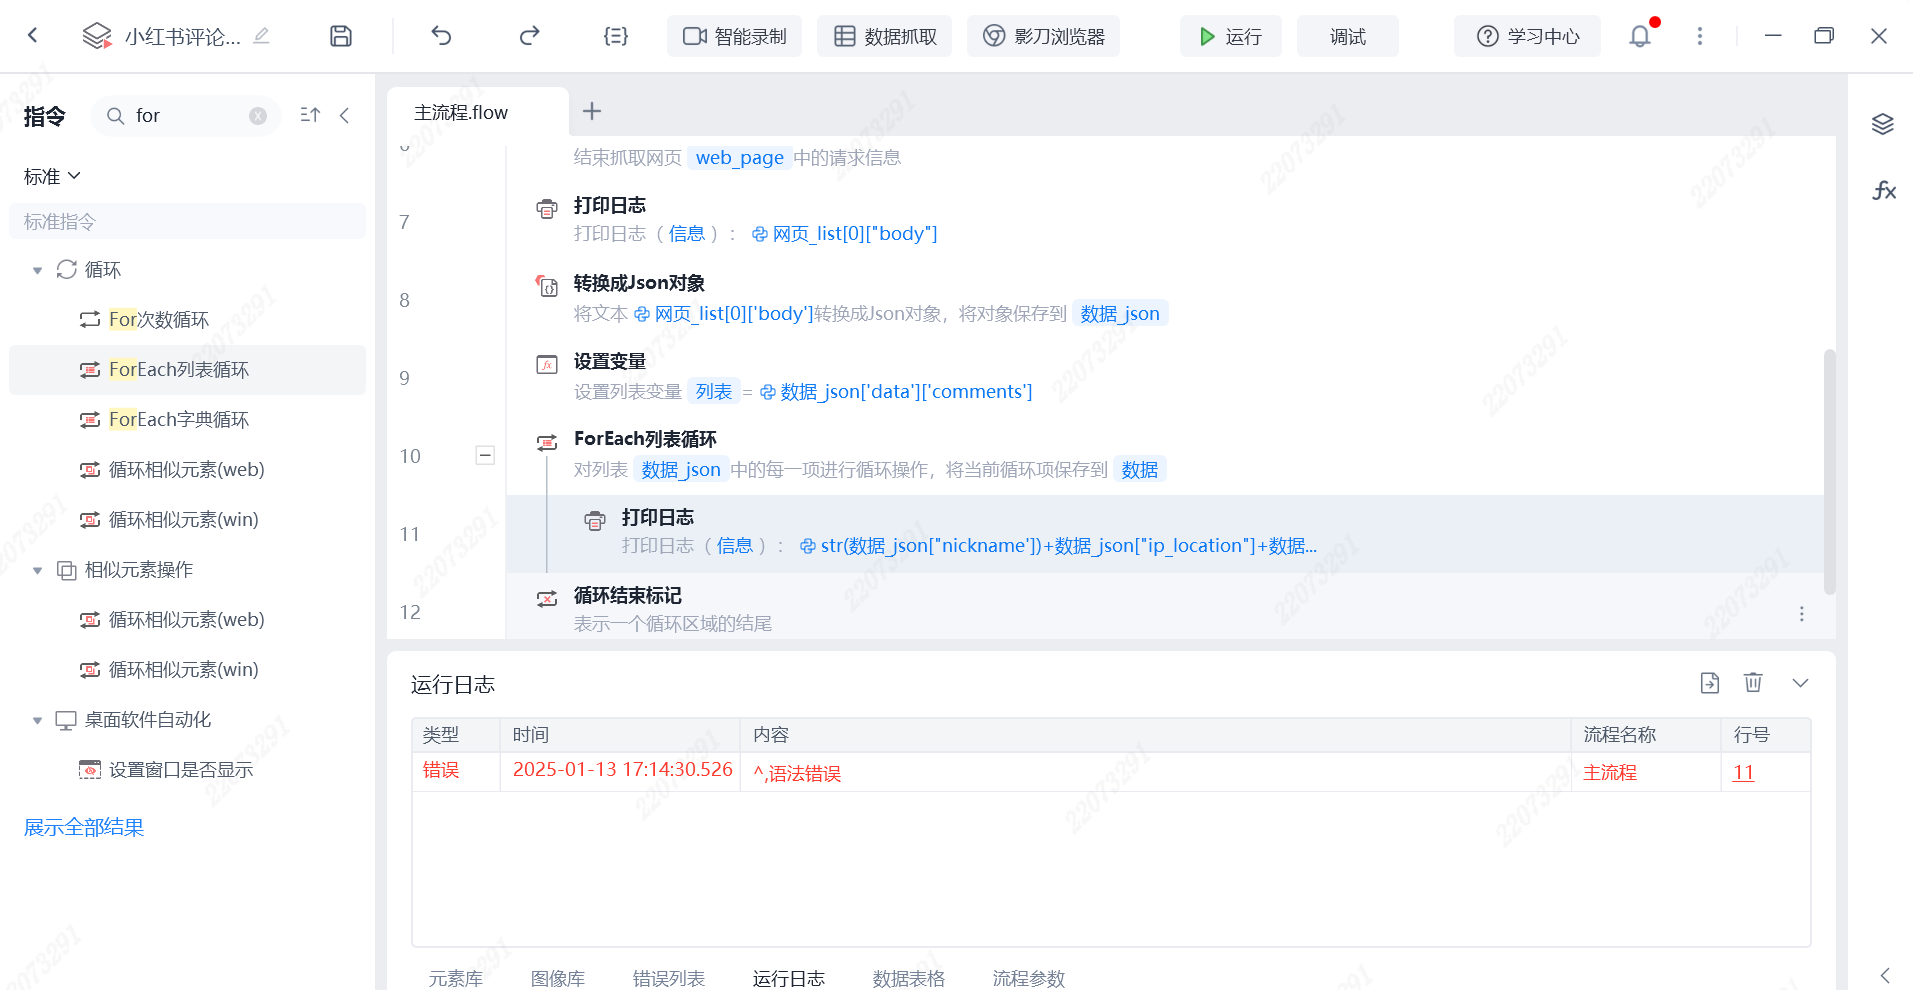The height and width of the screenshot is (990, 1913).
Task: Select 设置窗口是否显示 instruction
Action: (187, 770)
